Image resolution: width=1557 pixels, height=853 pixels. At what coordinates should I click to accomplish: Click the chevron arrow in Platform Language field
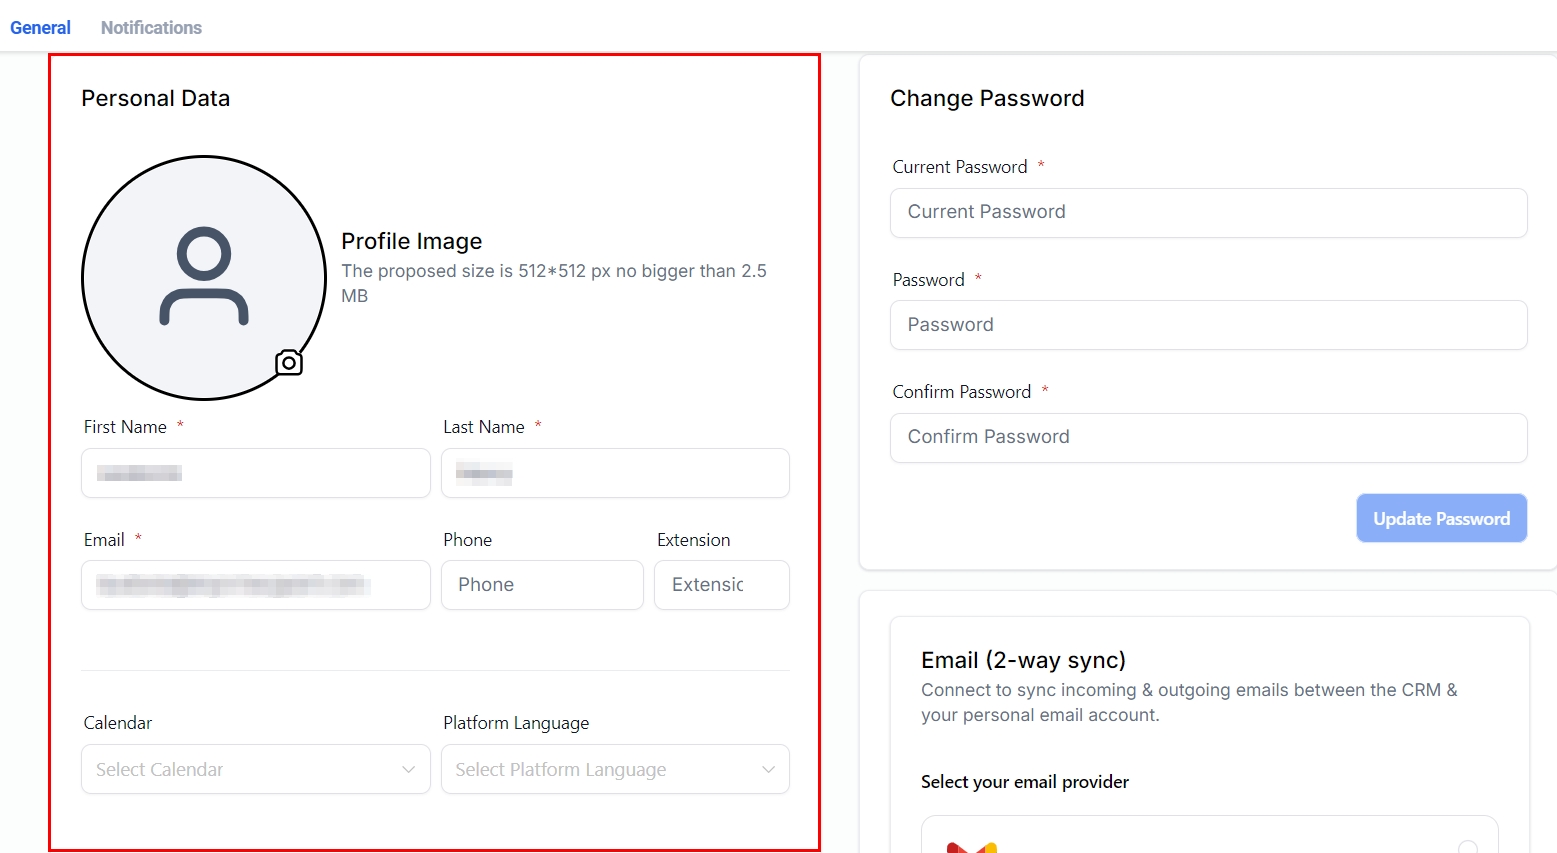tap(768, 769)
